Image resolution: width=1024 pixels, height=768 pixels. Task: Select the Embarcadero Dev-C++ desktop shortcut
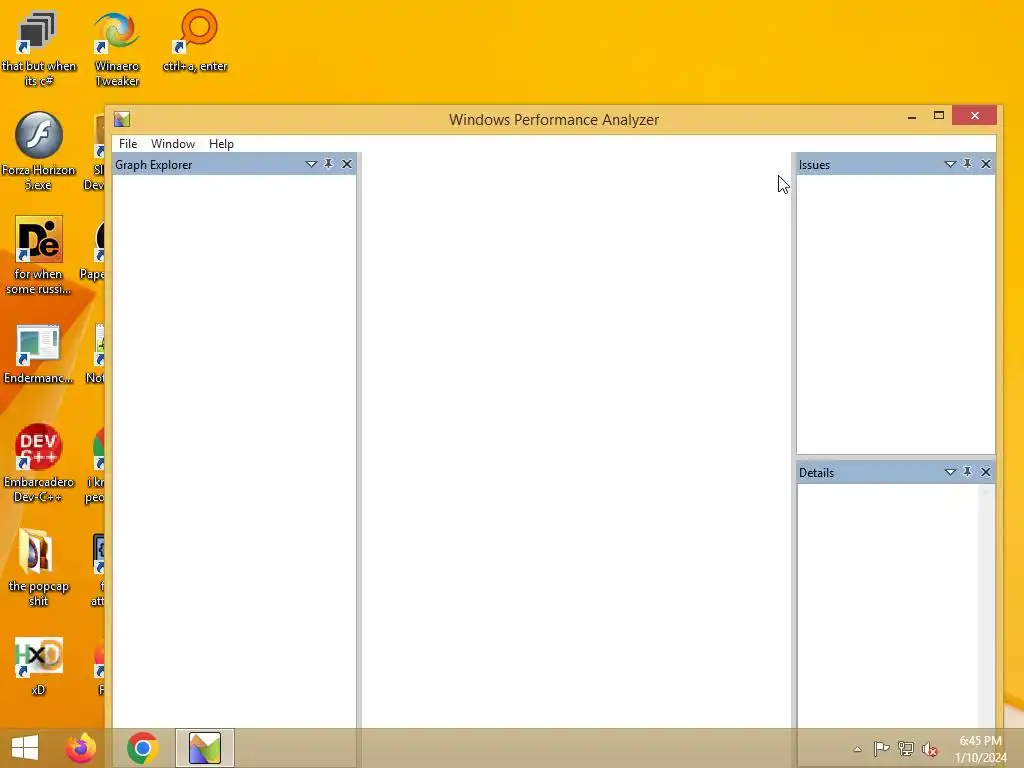[x=39, y=463]
